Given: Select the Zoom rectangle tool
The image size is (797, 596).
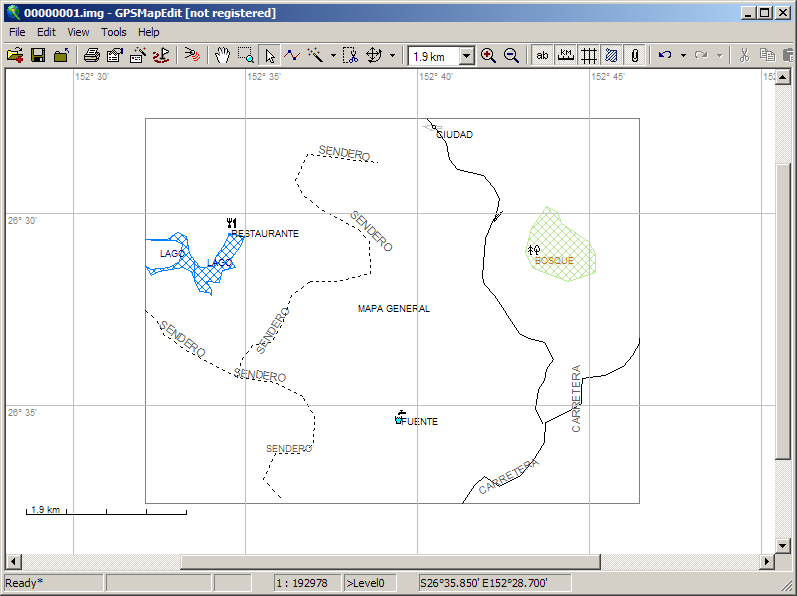Looking at the screenshot, I should pyautogui.click(x=246, y=56).
